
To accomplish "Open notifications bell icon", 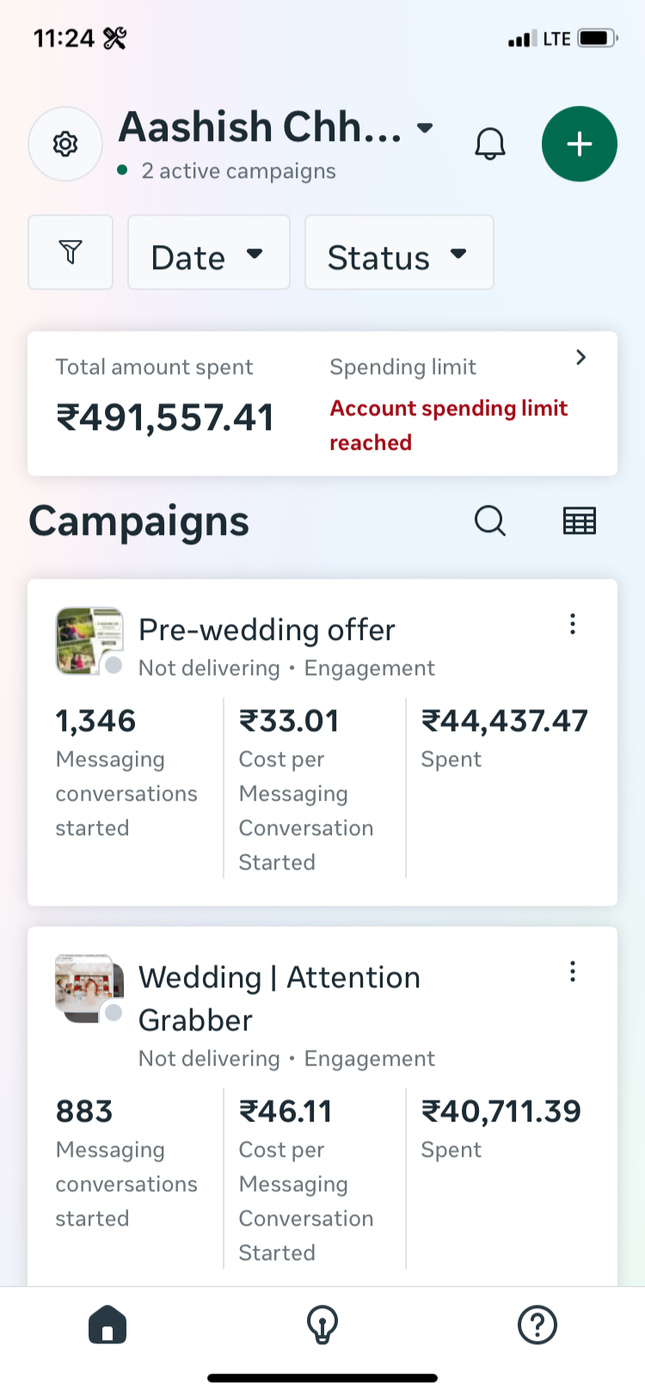I will (x=490, y=144).
